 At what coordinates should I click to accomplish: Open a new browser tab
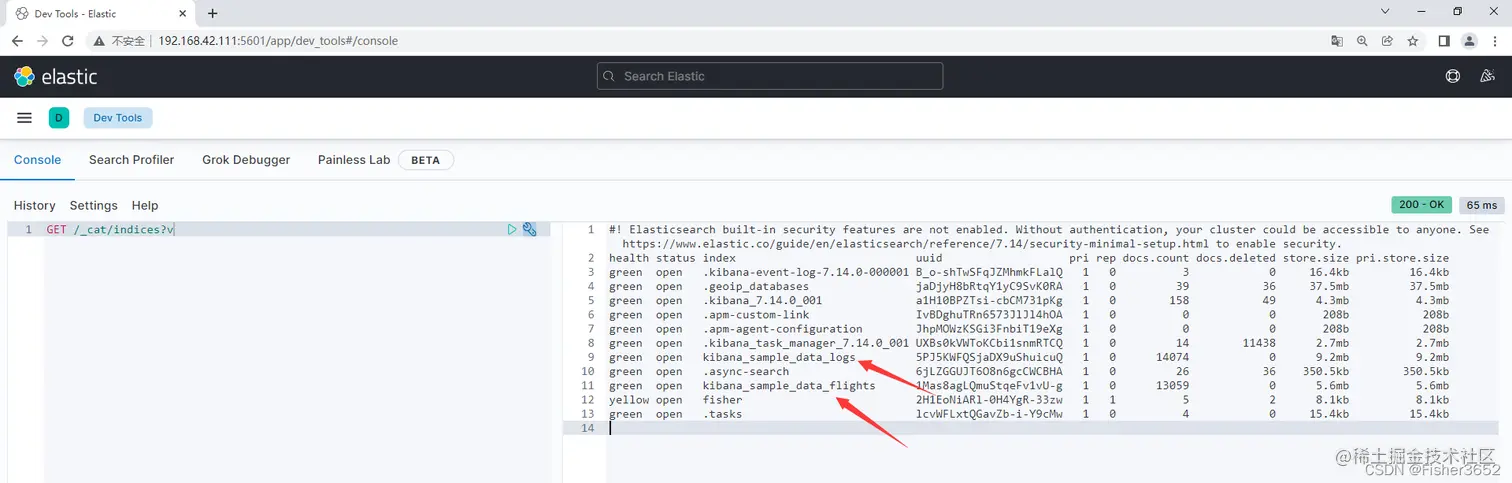pos(213,13)
